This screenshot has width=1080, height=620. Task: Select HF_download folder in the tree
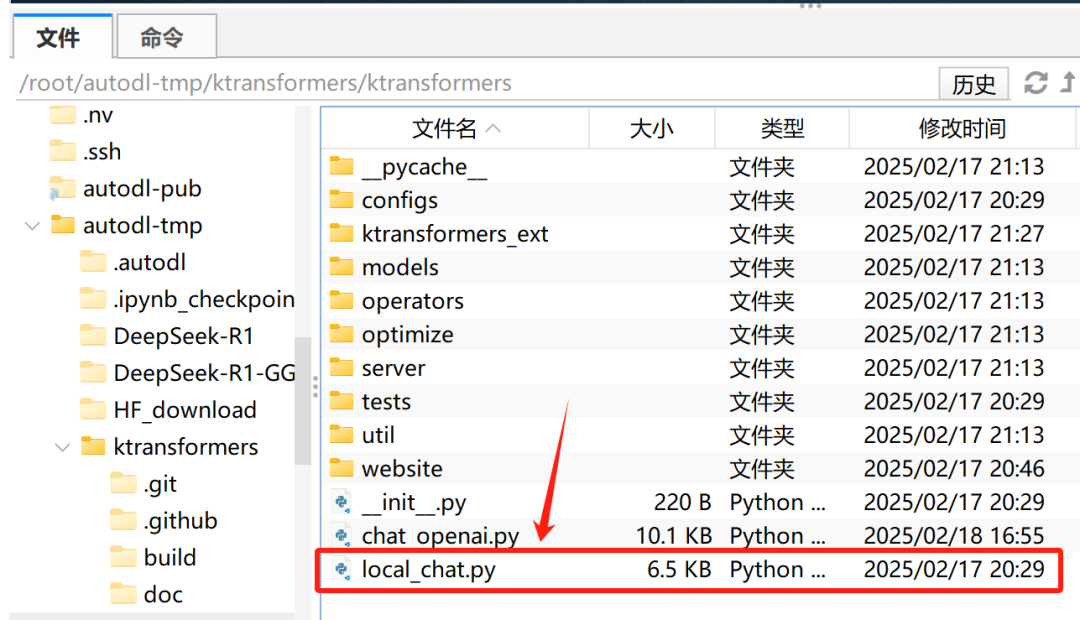point(184,410)
